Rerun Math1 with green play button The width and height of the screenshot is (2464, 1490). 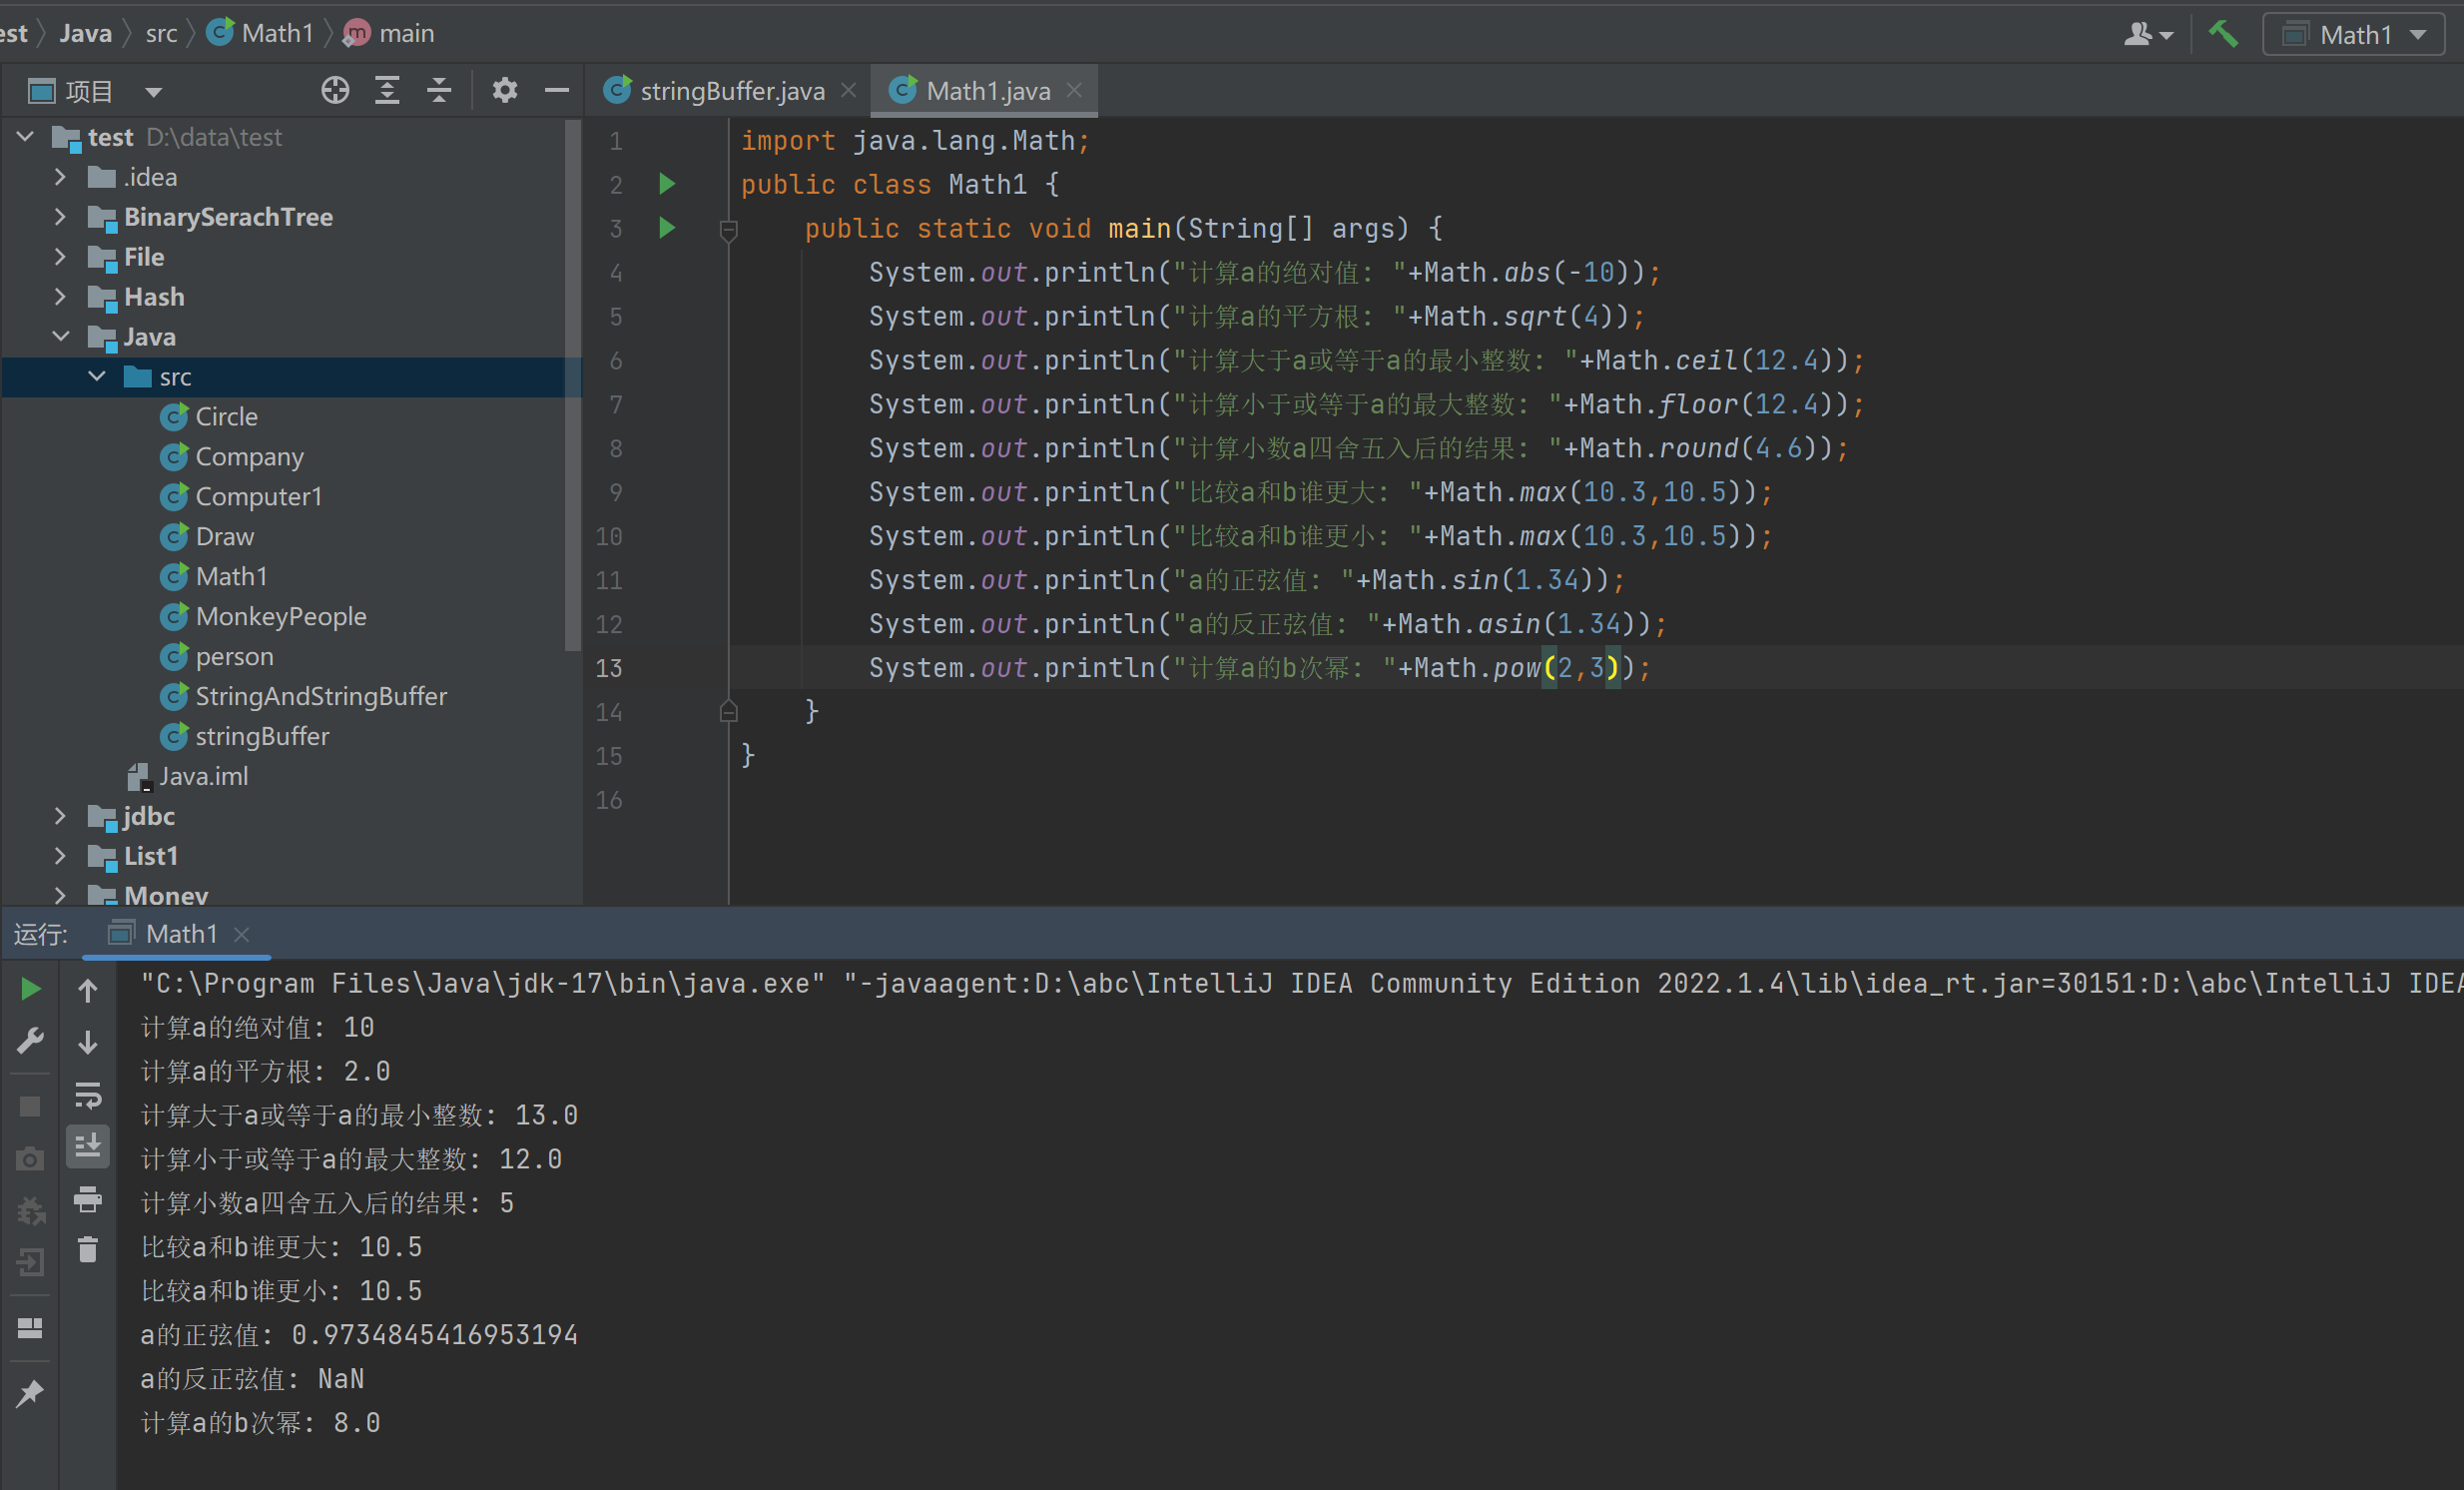(30, 989)
